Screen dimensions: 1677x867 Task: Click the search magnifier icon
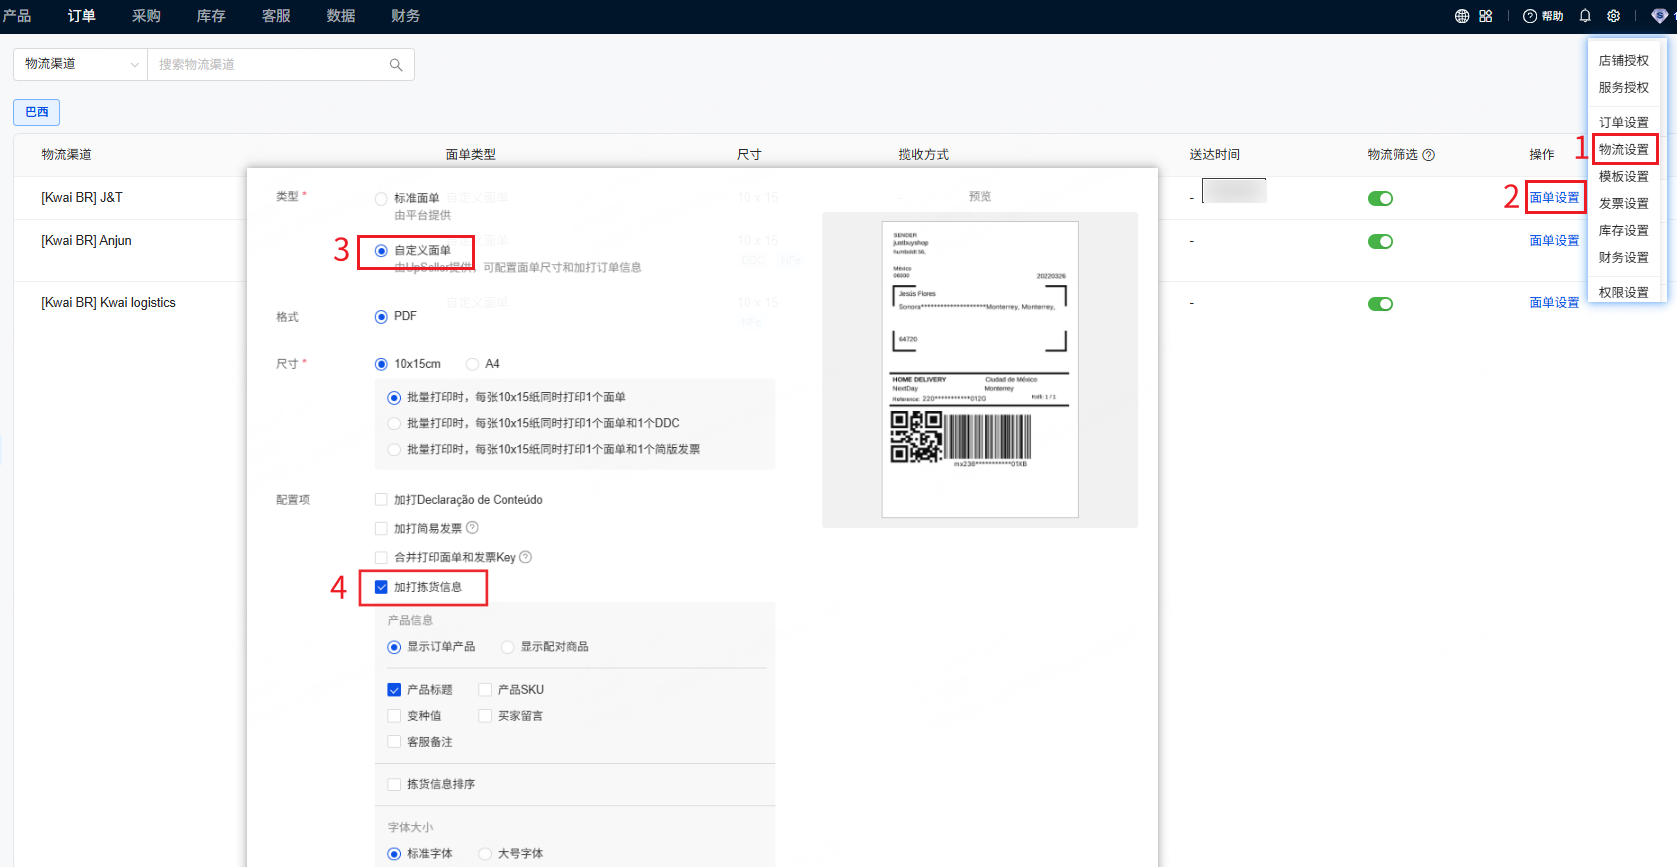pos(396,65)
